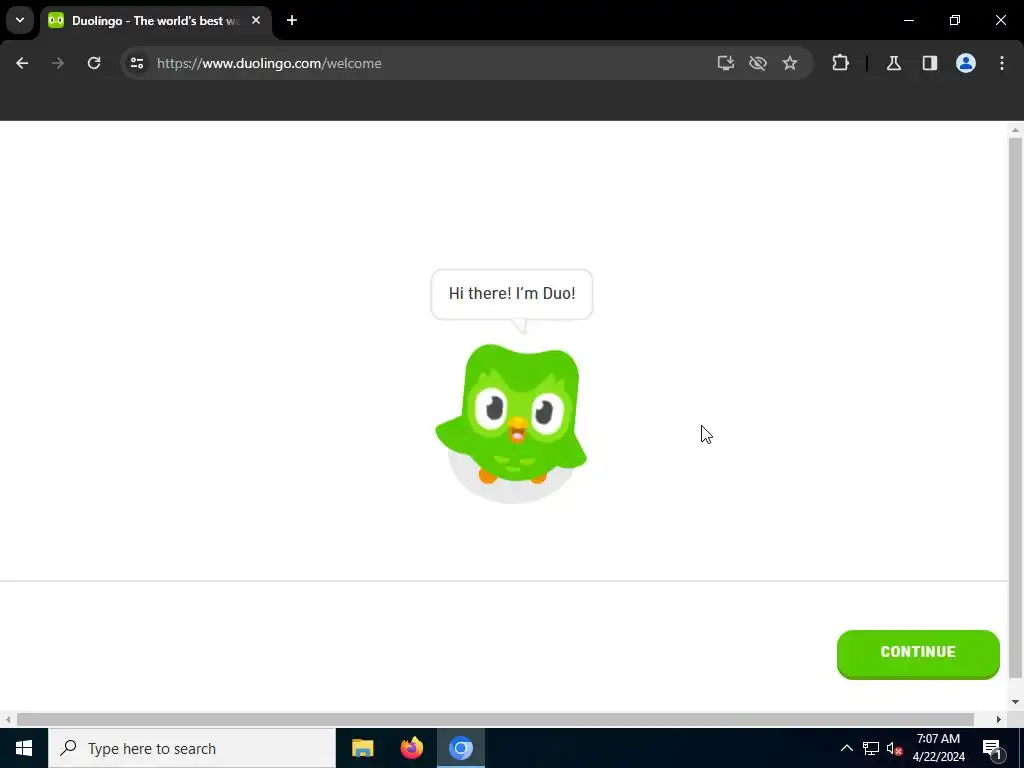Viewport: 1024px width, 768px height.
Task: Close the Chrome window
Action: (1000, 20)
